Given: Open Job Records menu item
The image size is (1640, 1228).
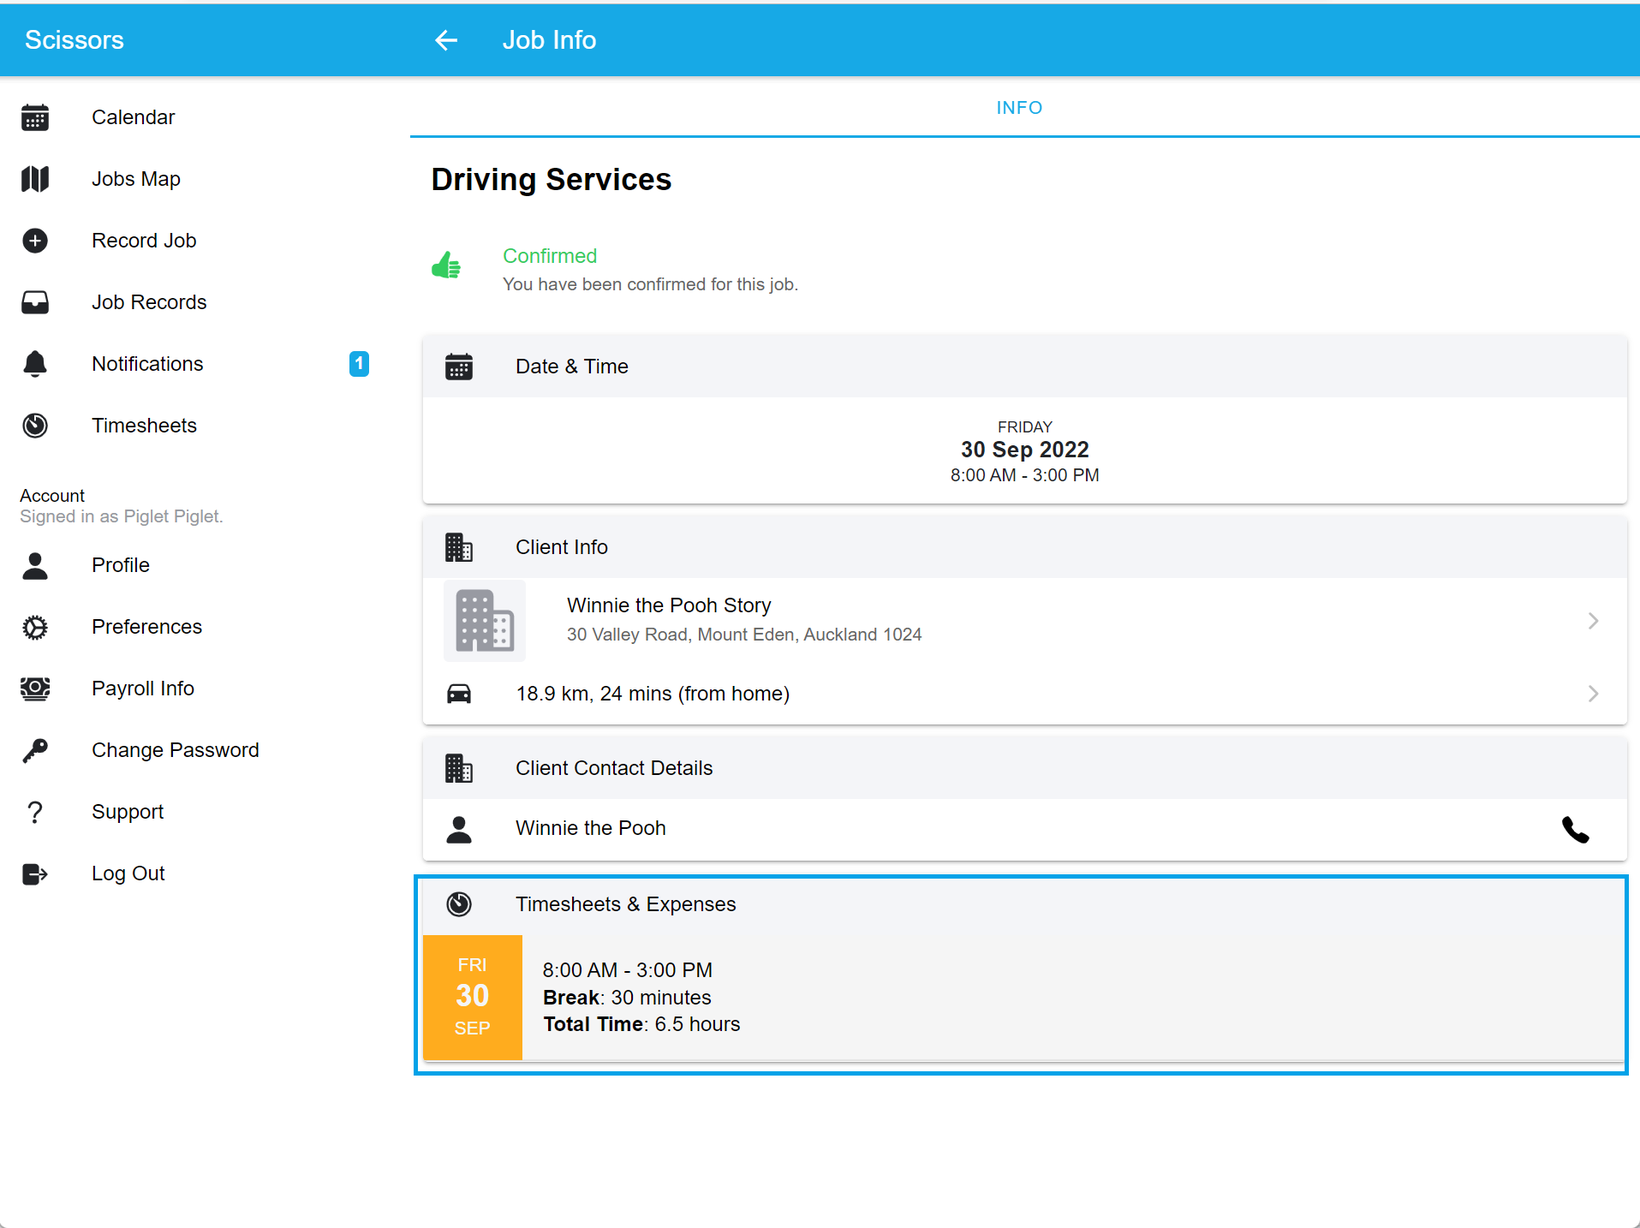Looking at the screenshot, I should pos(149,302).
